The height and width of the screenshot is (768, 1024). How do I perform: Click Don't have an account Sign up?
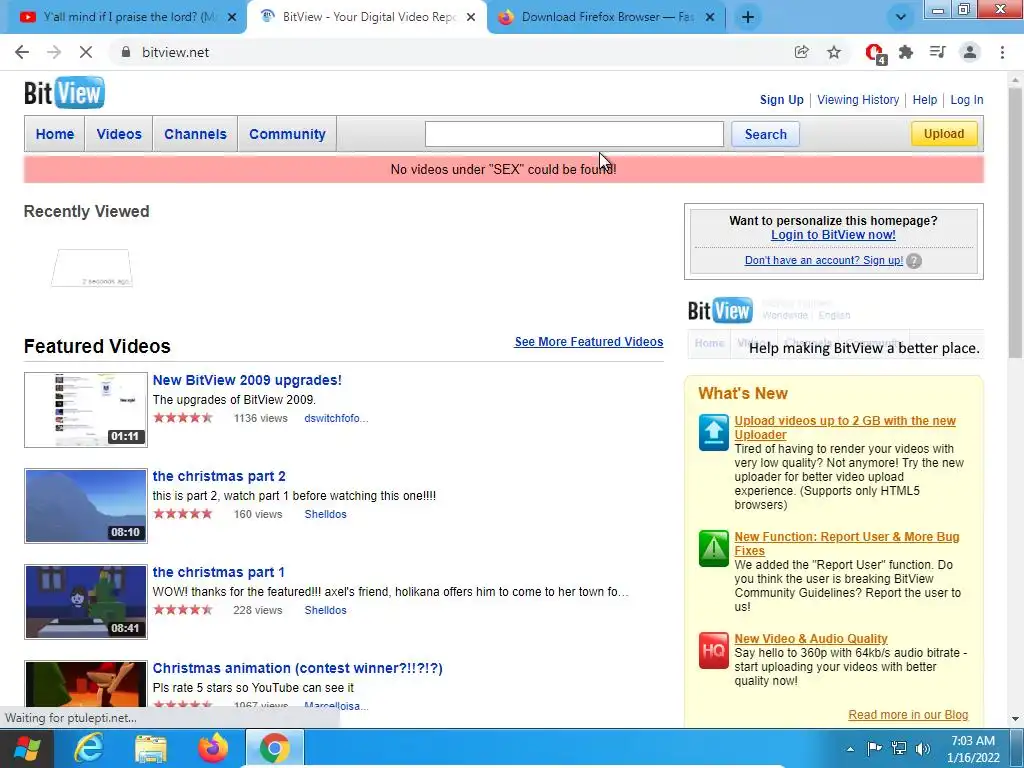pos(824,260)
